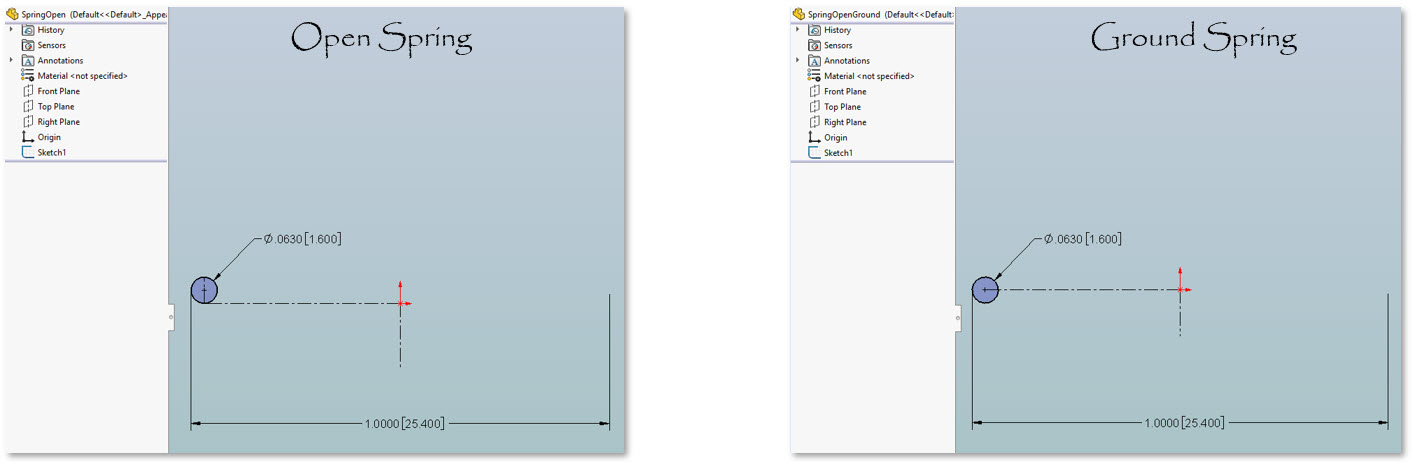Image resolution: width=1412 pixels, height=463 pixels.
Task: Click Material icon in SpringOpenGround tree
Action: [x=815, y=76]
